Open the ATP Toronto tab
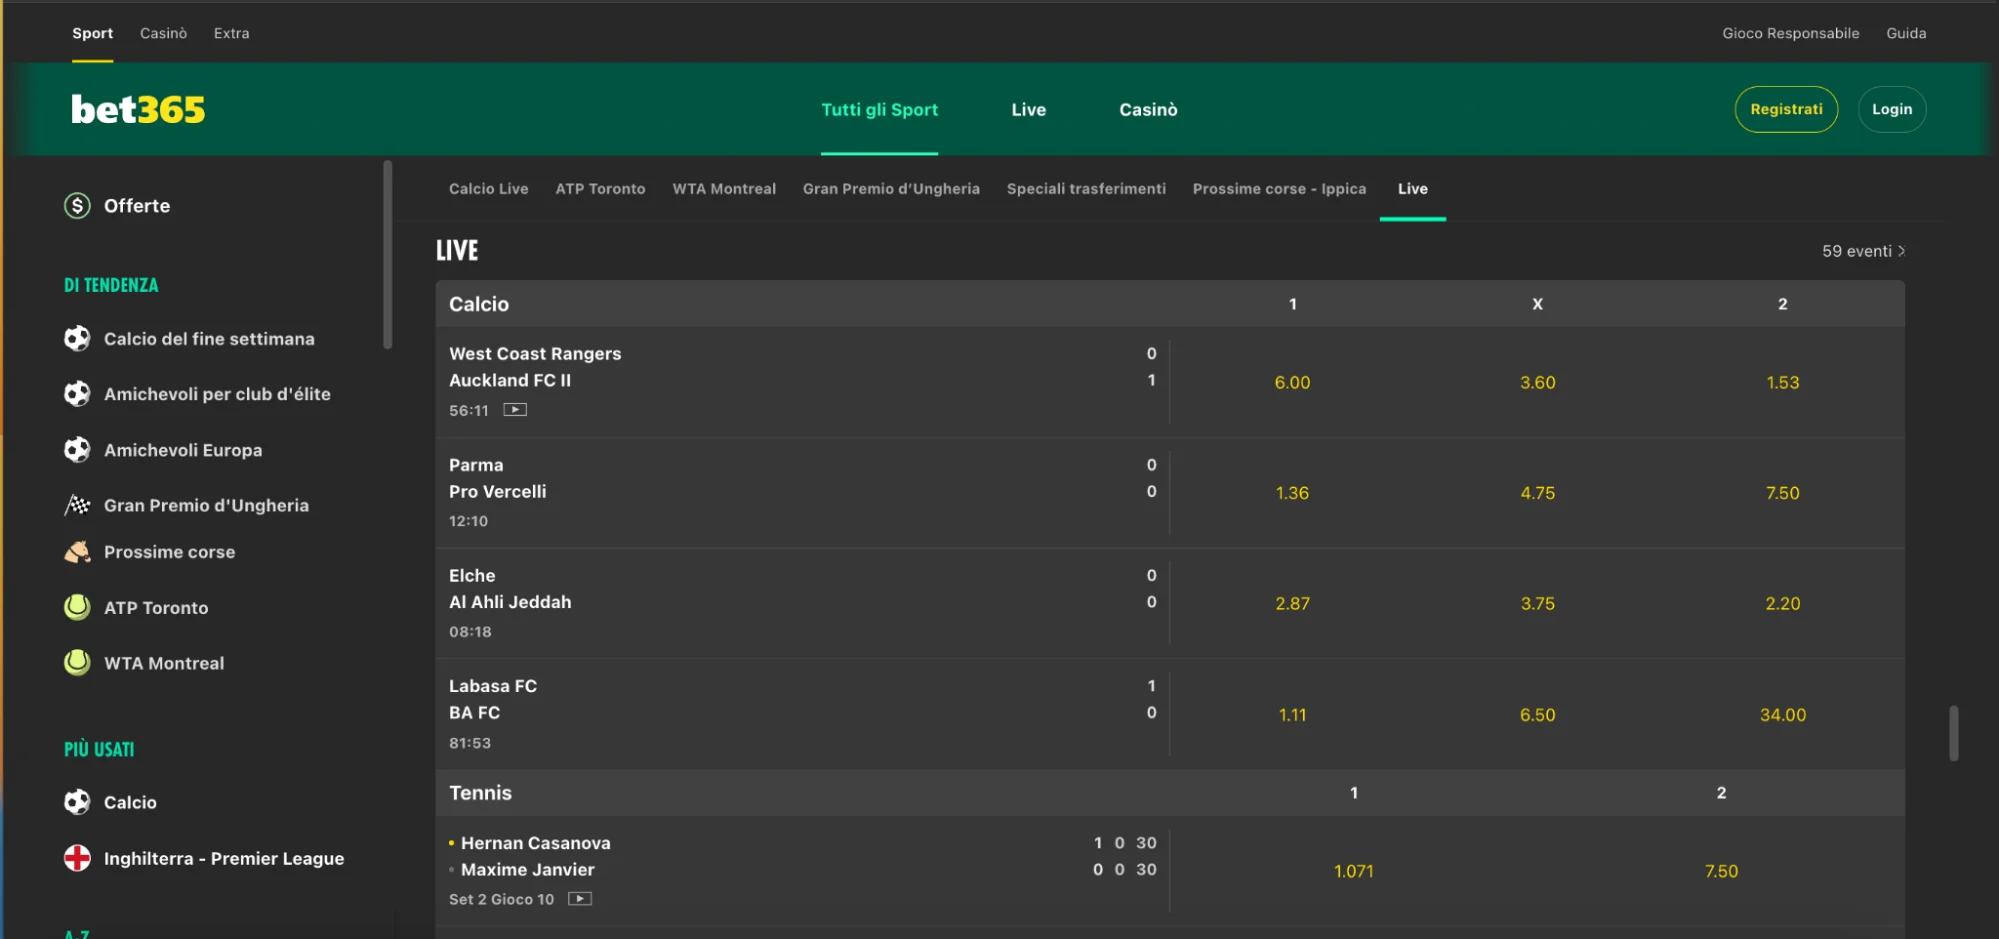This screenshot has height=939, width=1999. 600,189
